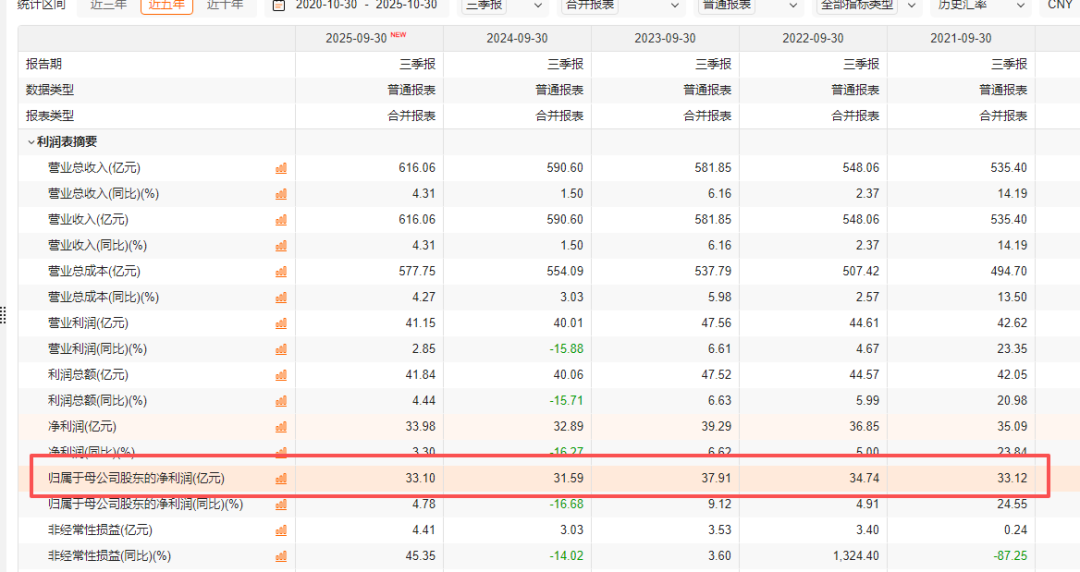Screen dimensions: 1080x572
Task: Open chart icon for 利润总额(亿元) row
Action: coord(281,375)
